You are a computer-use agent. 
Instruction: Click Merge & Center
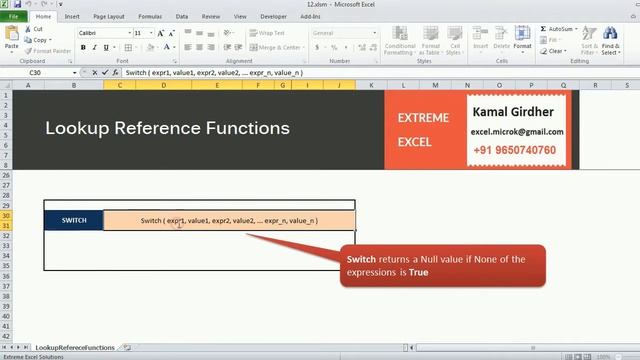coord(275,47)
